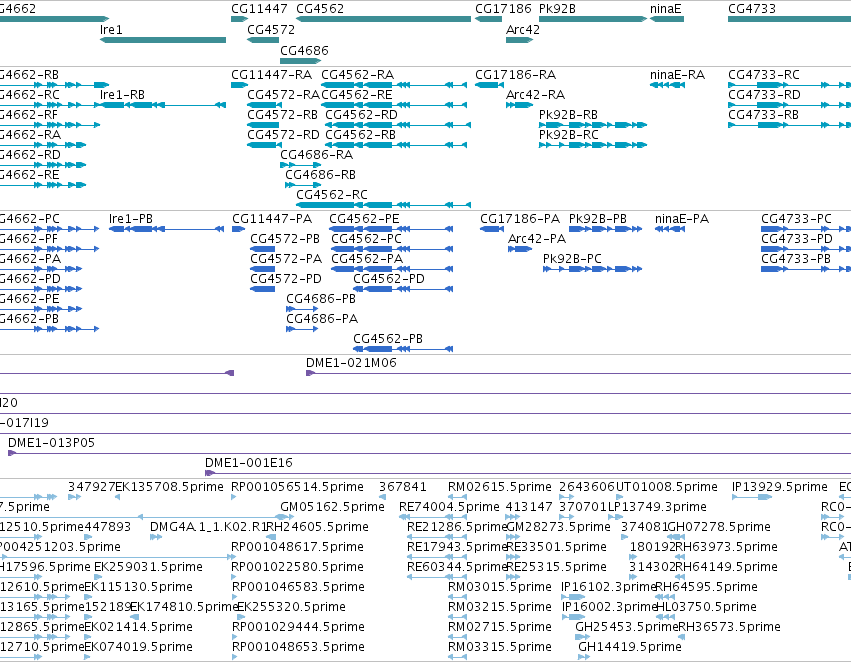Select protein CG4572-PB label
851x662 pixels.
click(x=285, y=239)
